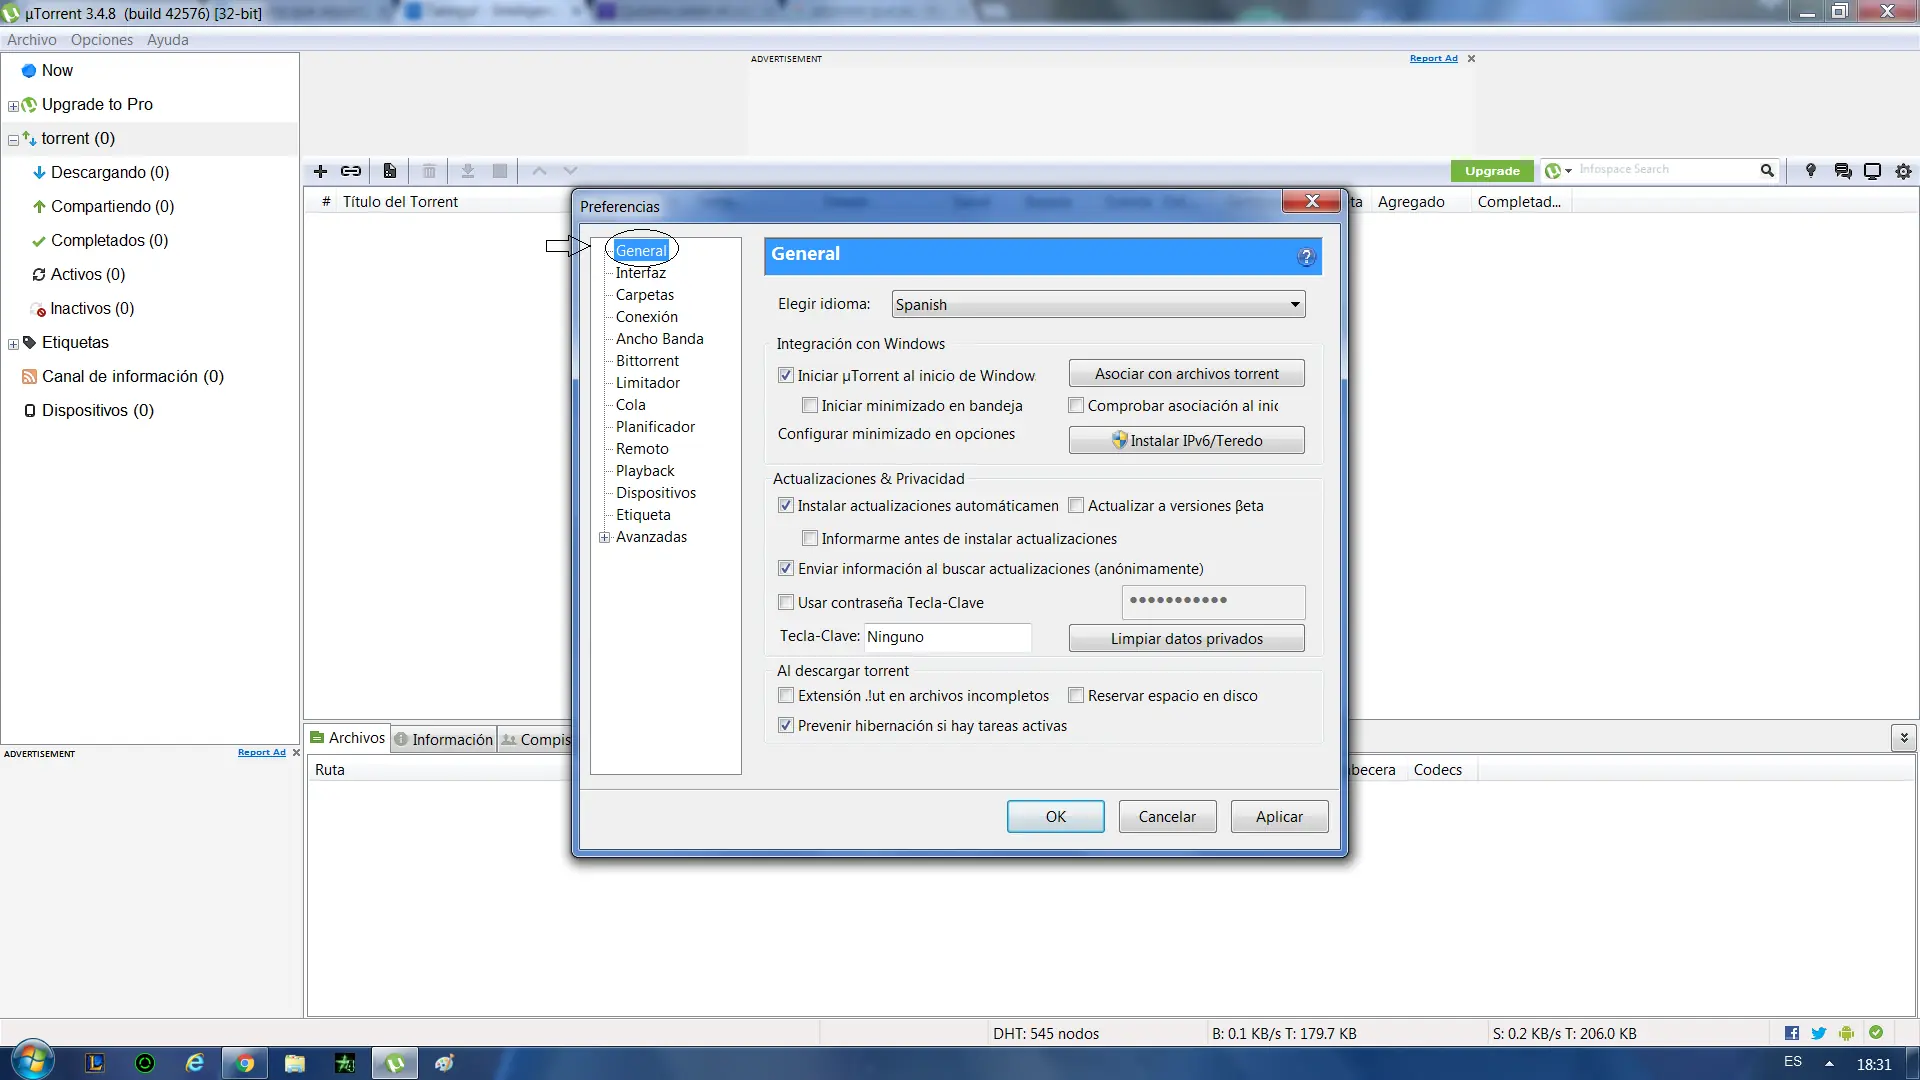Click the Android icon in status bar

pyautogui.click(x=1846, y=1033)
